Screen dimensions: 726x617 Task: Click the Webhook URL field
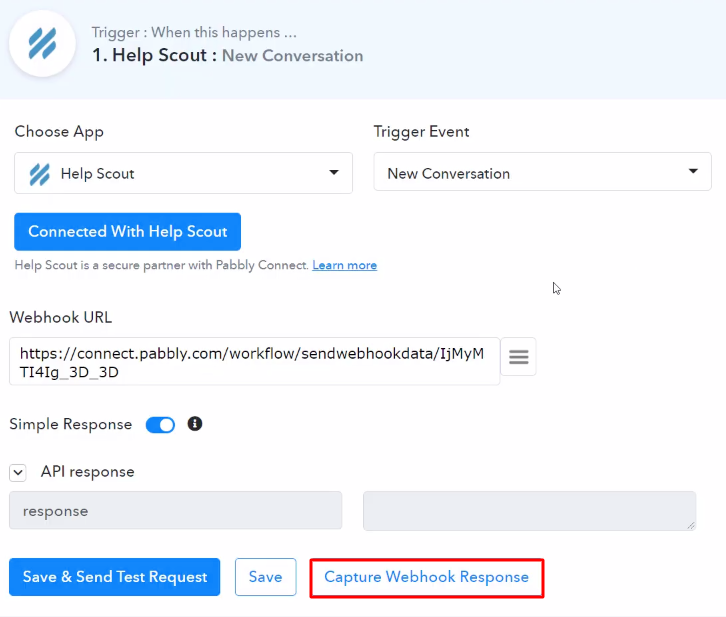(x=254, y=361)
